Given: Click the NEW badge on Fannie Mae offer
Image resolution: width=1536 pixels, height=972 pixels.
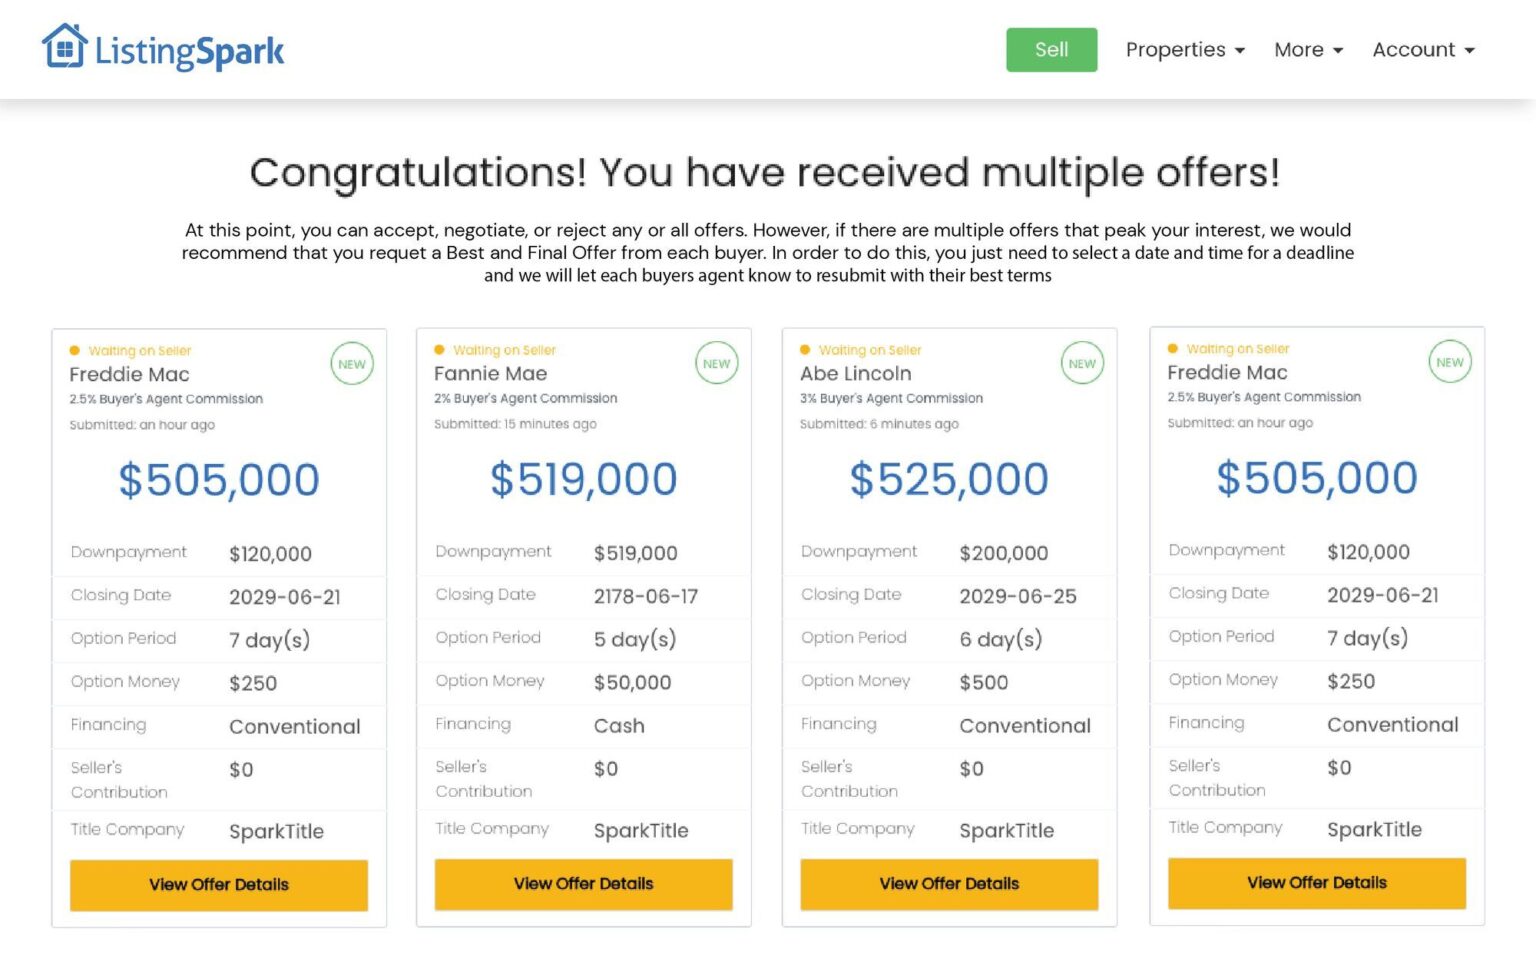Looking at the screenshot, I should pos(716,364).
